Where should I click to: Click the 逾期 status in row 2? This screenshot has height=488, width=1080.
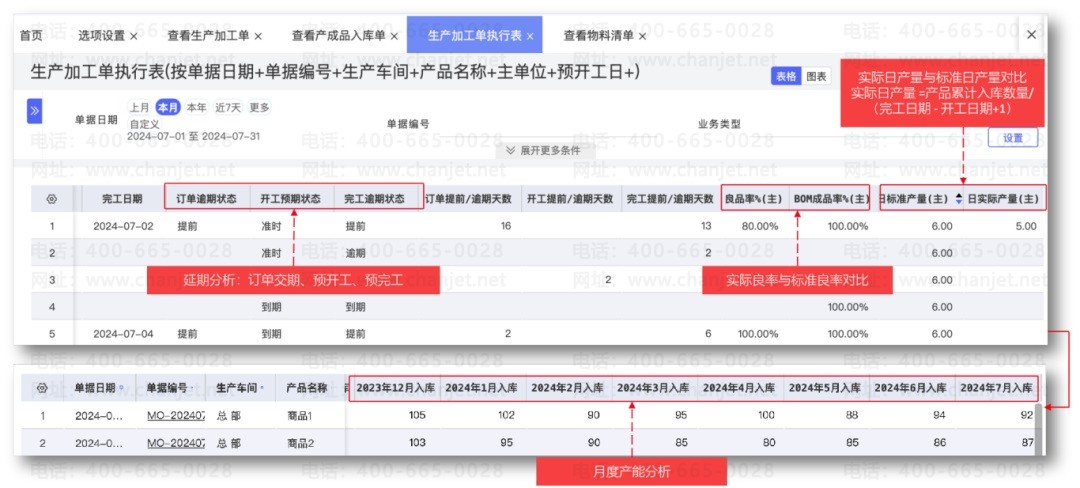pos(355,253)
